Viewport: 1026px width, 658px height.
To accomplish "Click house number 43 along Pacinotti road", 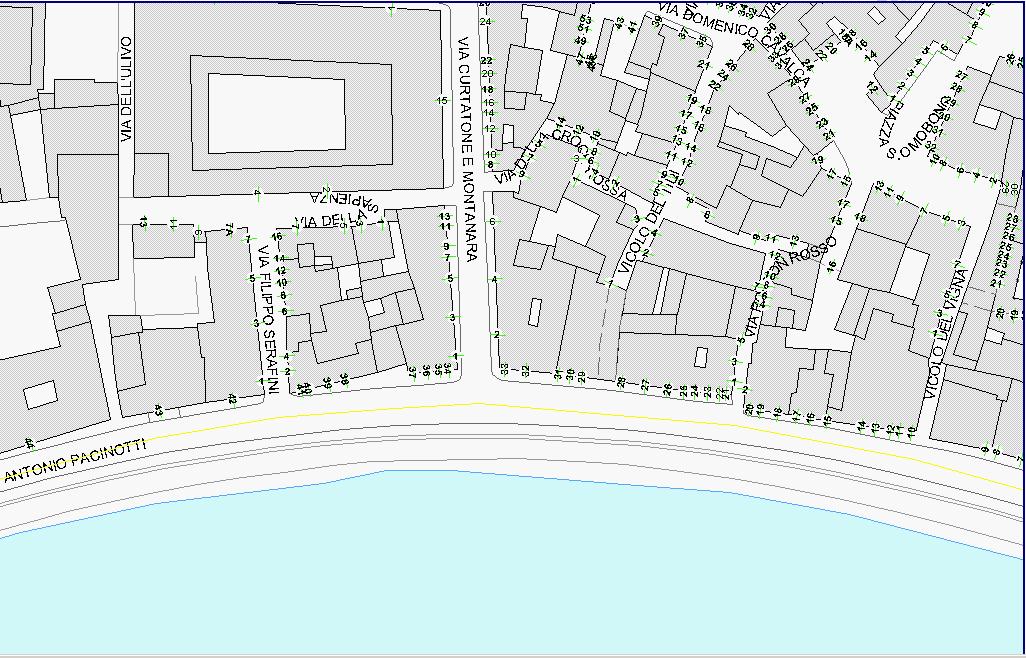I will click(158, 409).
